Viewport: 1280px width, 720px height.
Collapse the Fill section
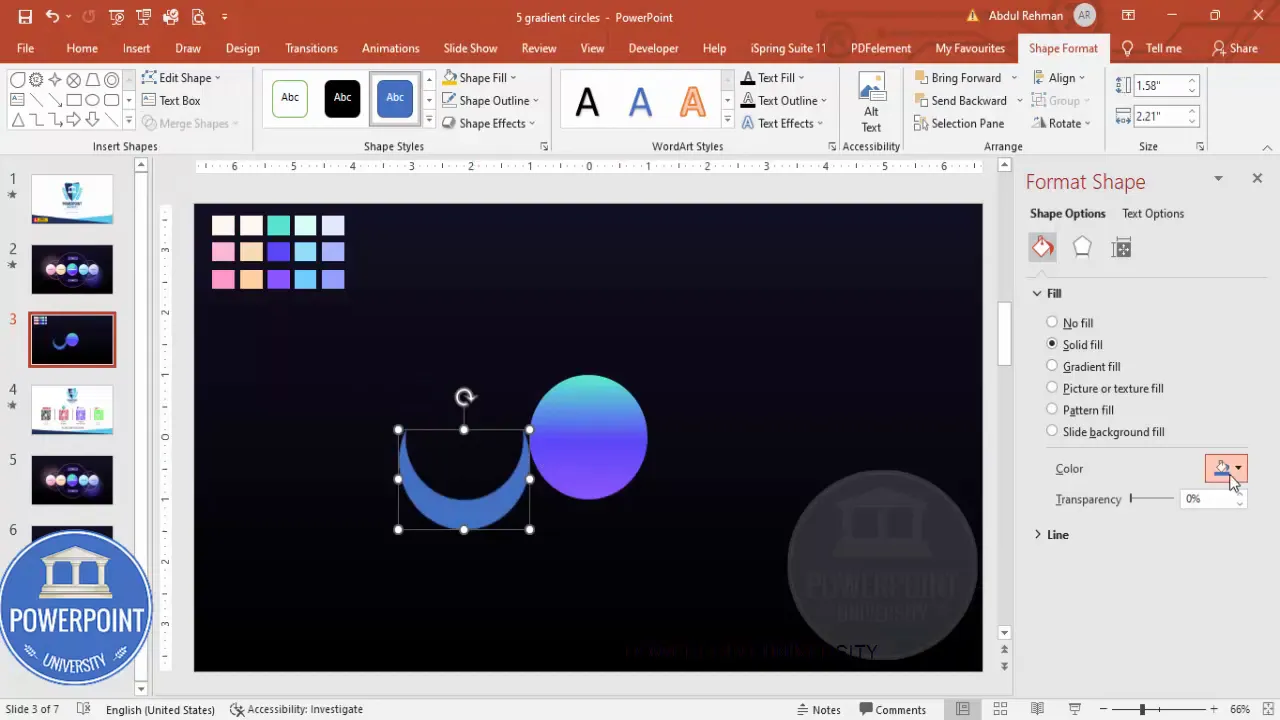pos(1047,293)
